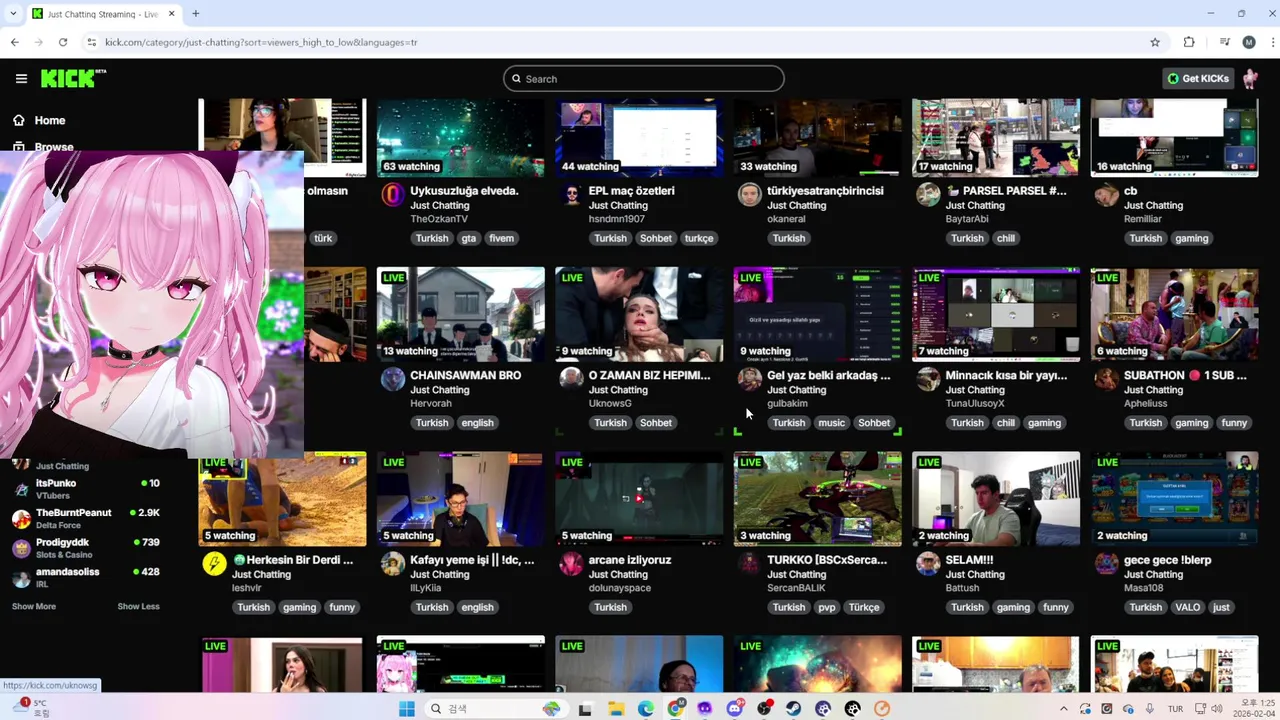Open a new browser tab
Image resolution: width=1280 pixels, height=720 pixels.
(196, 14)
